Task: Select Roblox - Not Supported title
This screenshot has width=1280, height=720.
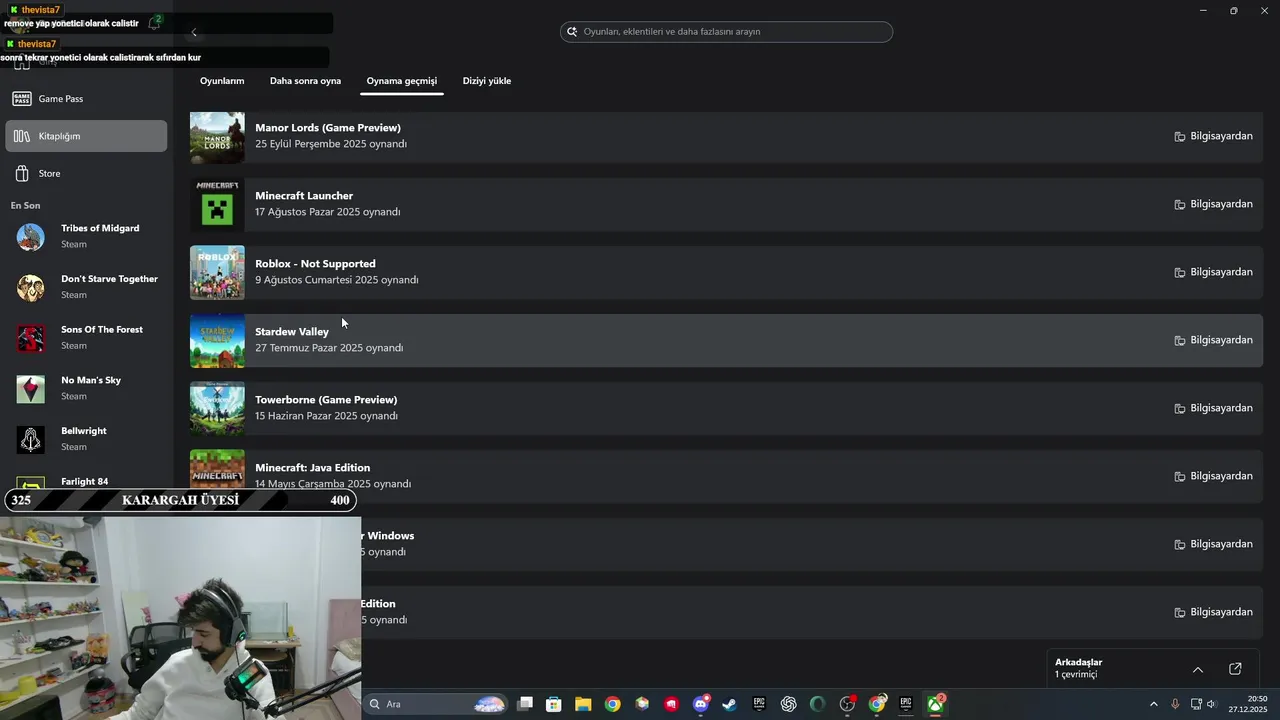Action: 315,264
